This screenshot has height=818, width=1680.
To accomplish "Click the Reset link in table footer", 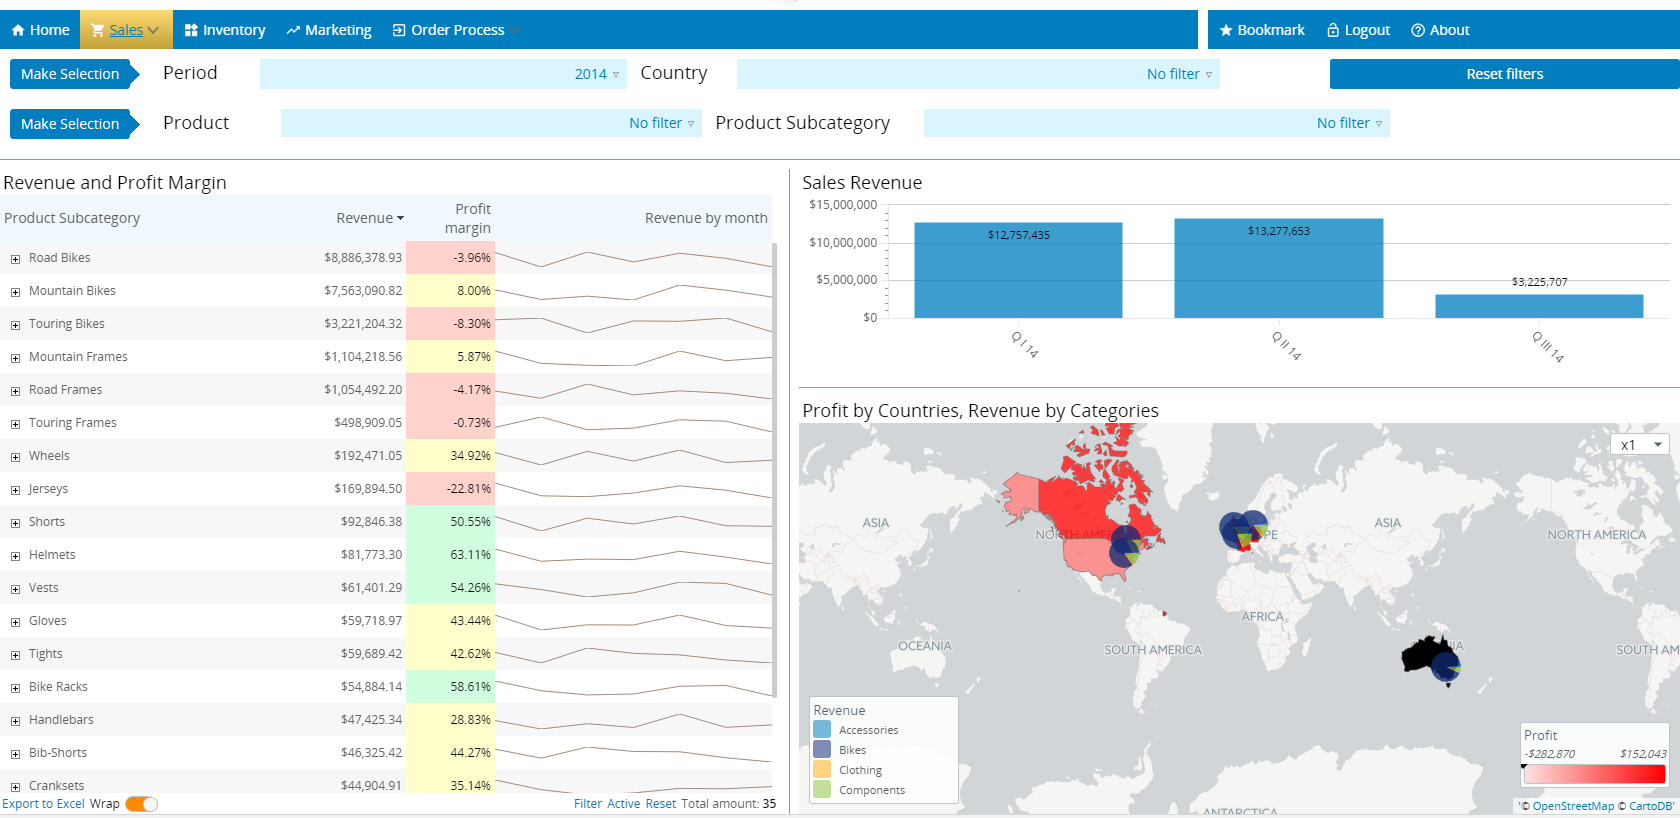I will [660, 804].
